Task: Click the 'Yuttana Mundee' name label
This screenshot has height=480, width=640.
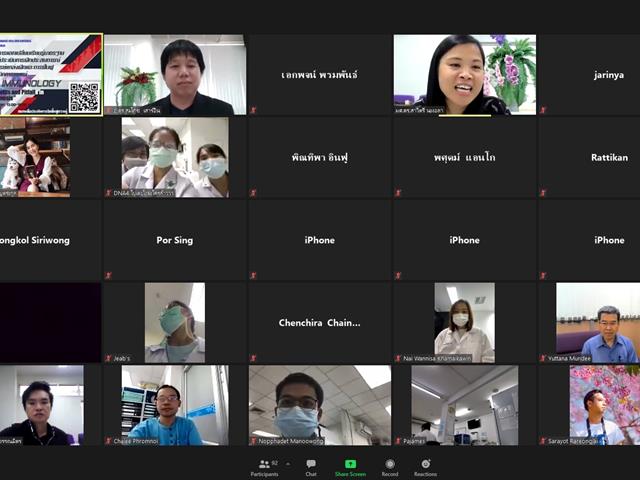Action: 569,358
